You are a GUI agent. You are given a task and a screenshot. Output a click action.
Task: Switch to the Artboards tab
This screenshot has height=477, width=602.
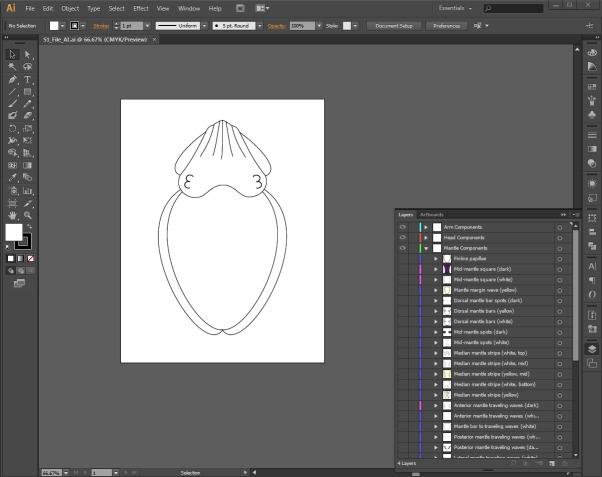[432, 214]
